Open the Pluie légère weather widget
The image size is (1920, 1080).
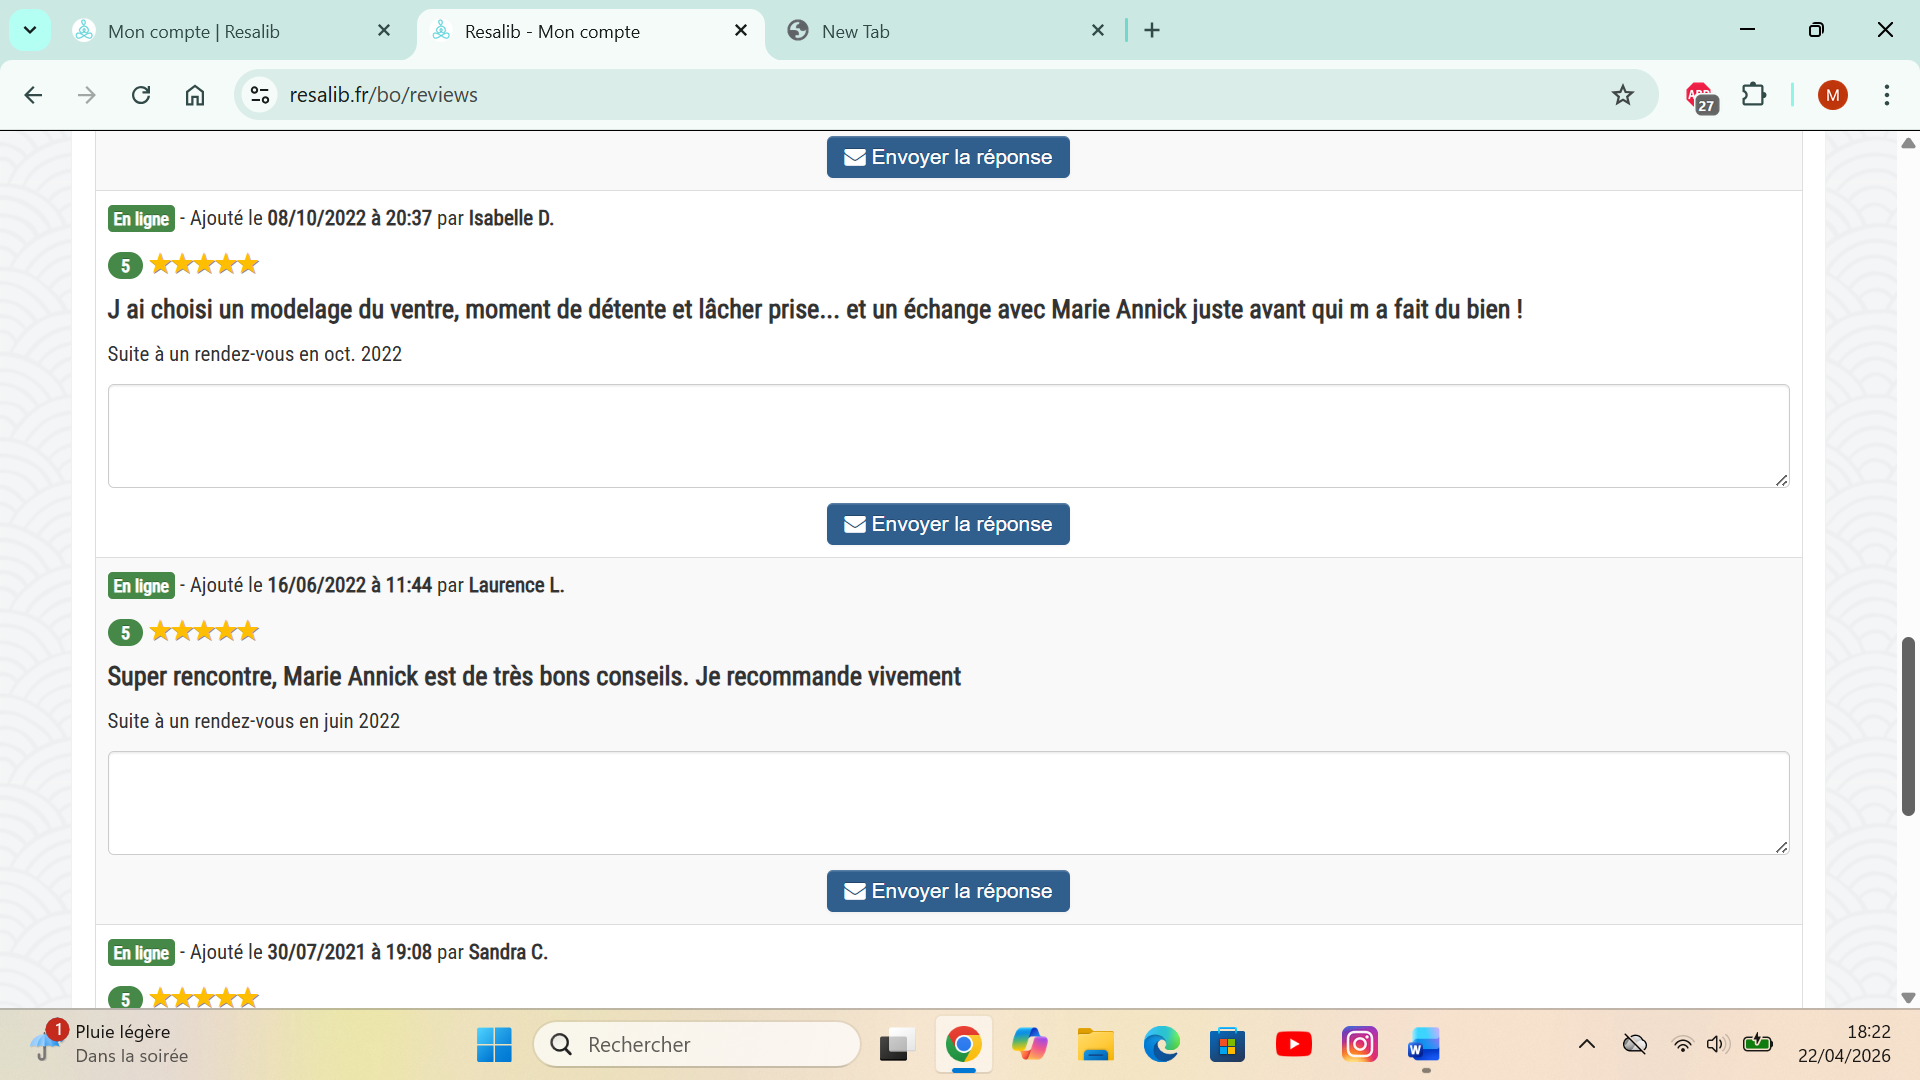coord(110,1044)
